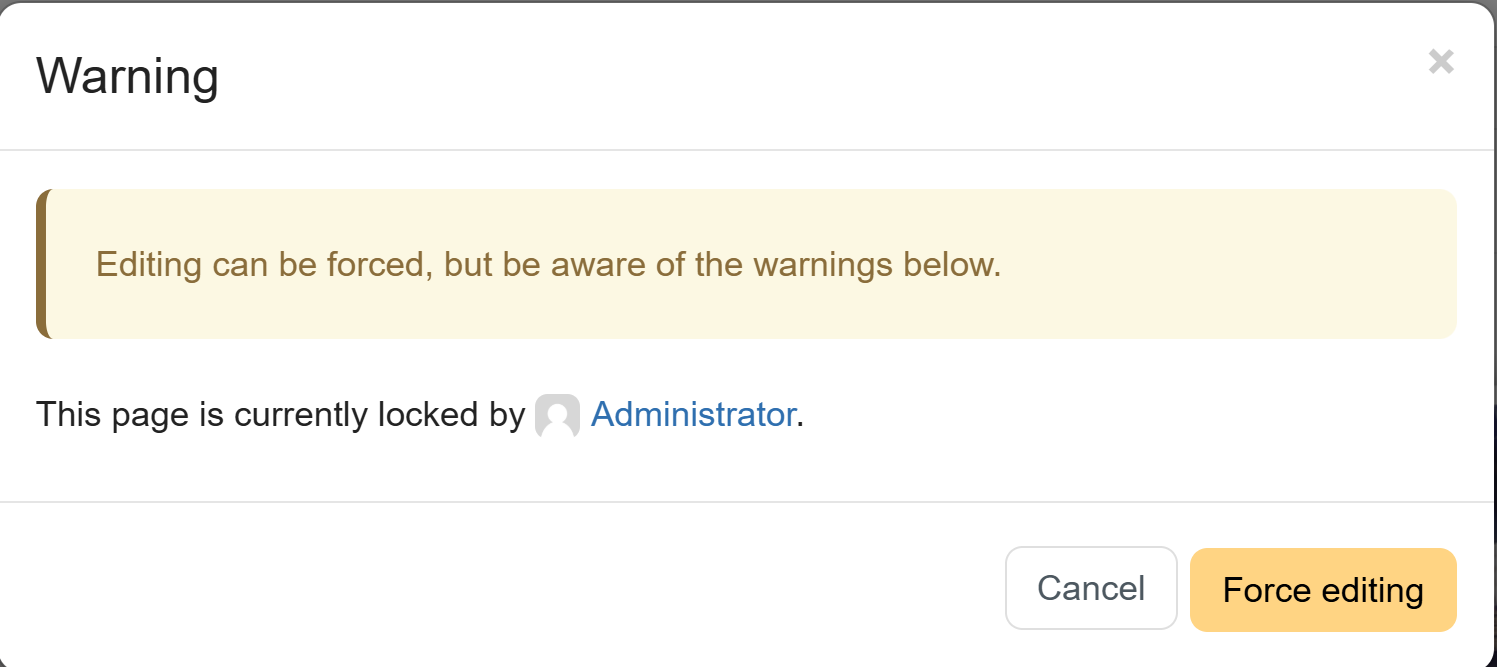Open the Administrator profile link

point(693,414)
